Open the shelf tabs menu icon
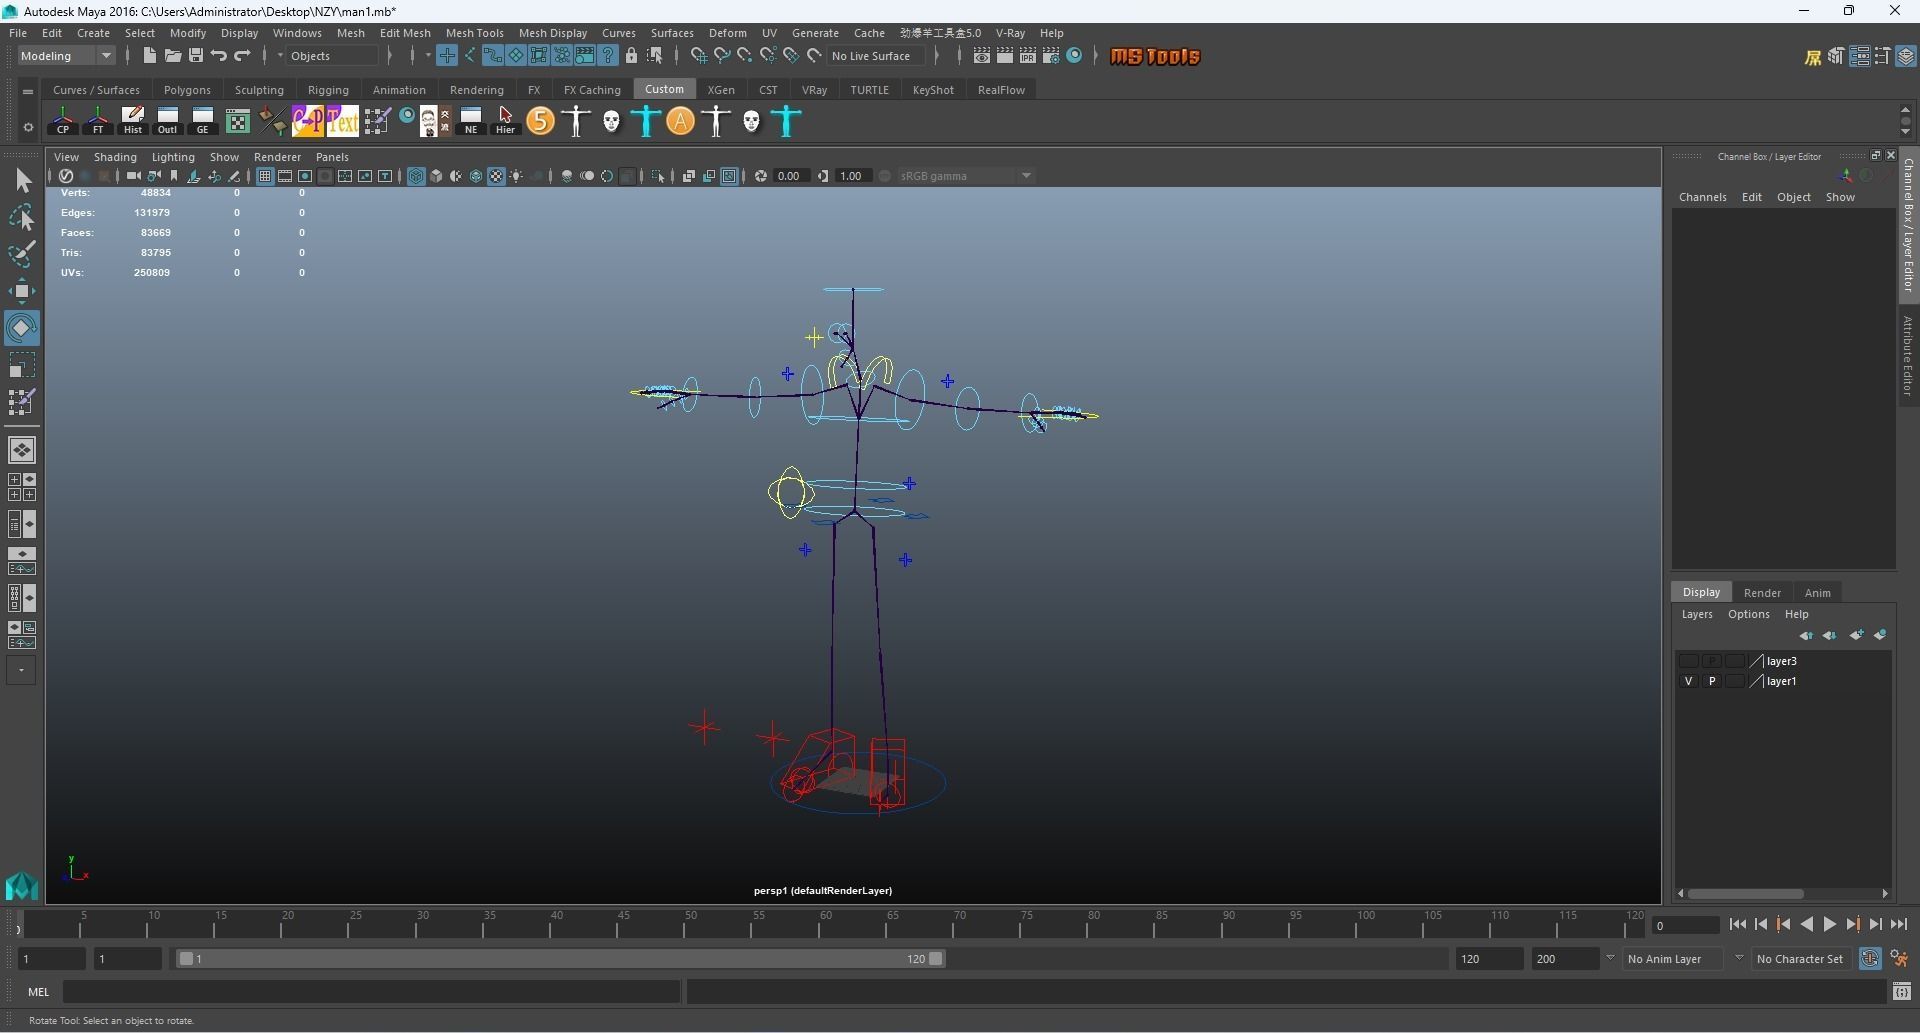The image size is (1920, 1033). pyautogui.click(x=28, y=91)
